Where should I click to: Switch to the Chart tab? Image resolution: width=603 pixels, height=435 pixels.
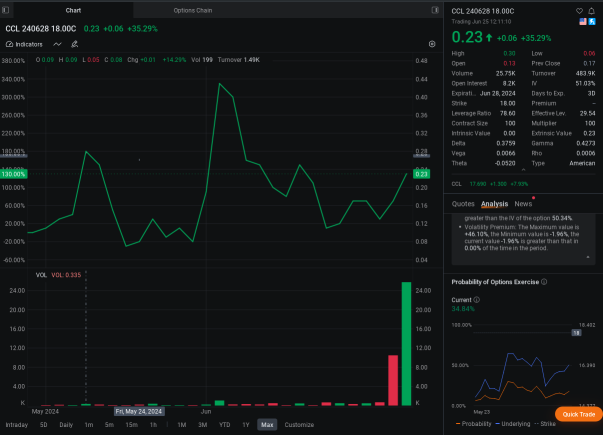coord(73,10)
